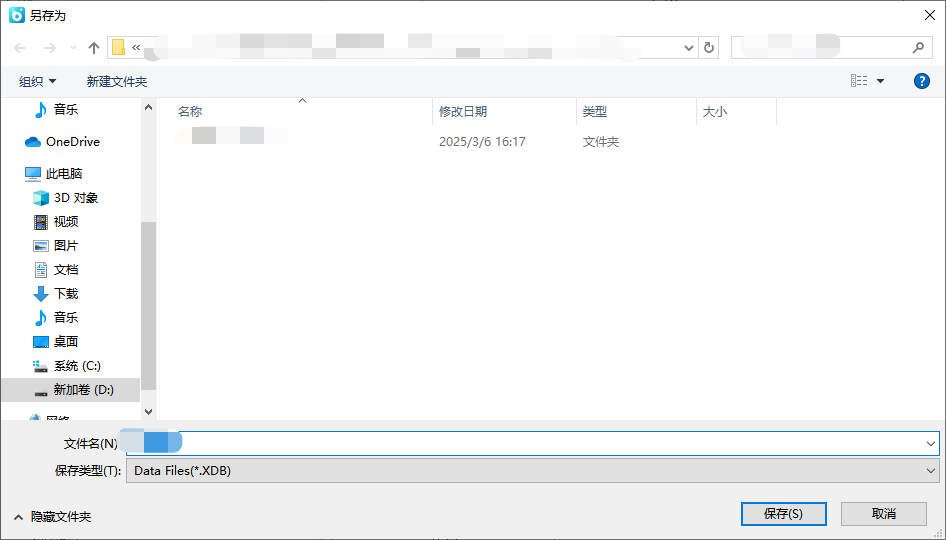Click the 此电脑 computer icon
The height and width of the screenshot is (540, 946).
(x=33, y=174)
